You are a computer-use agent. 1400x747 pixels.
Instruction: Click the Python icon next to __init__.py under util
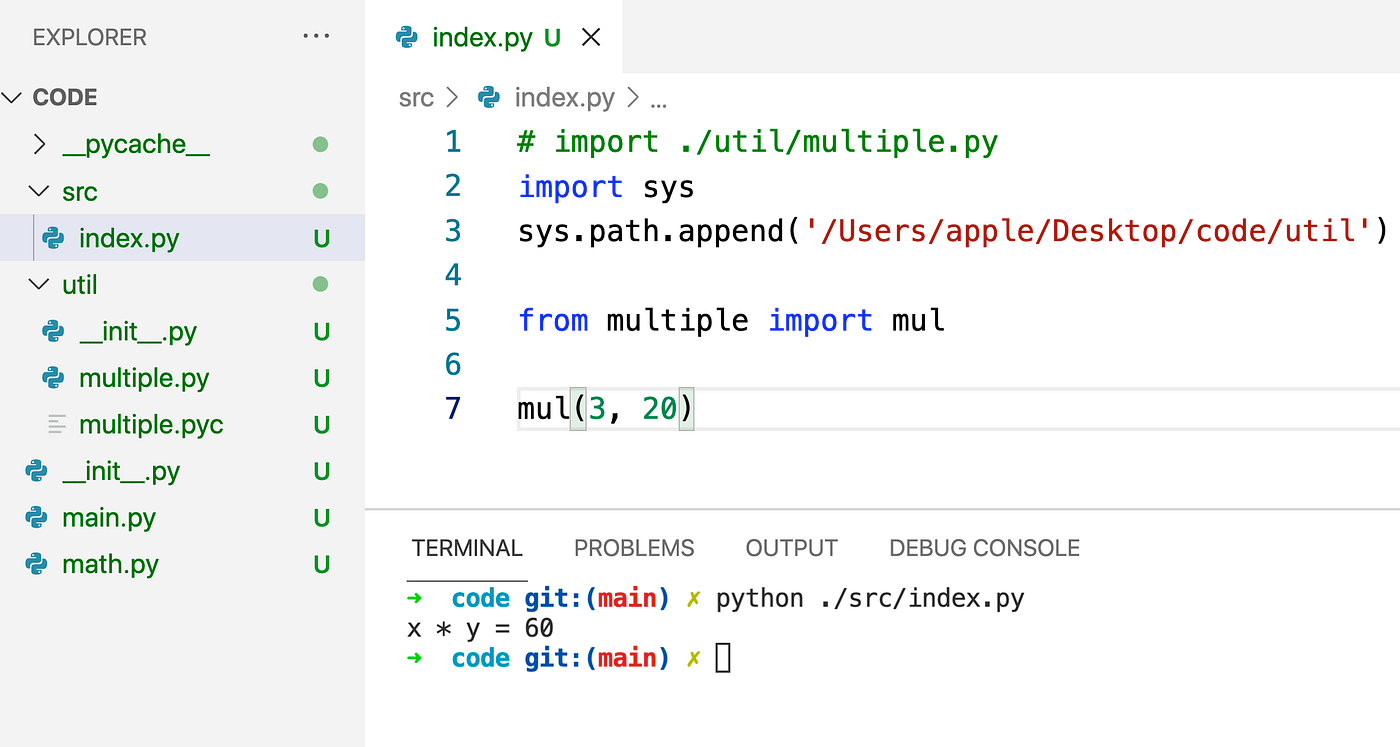(x=52, y=331)
